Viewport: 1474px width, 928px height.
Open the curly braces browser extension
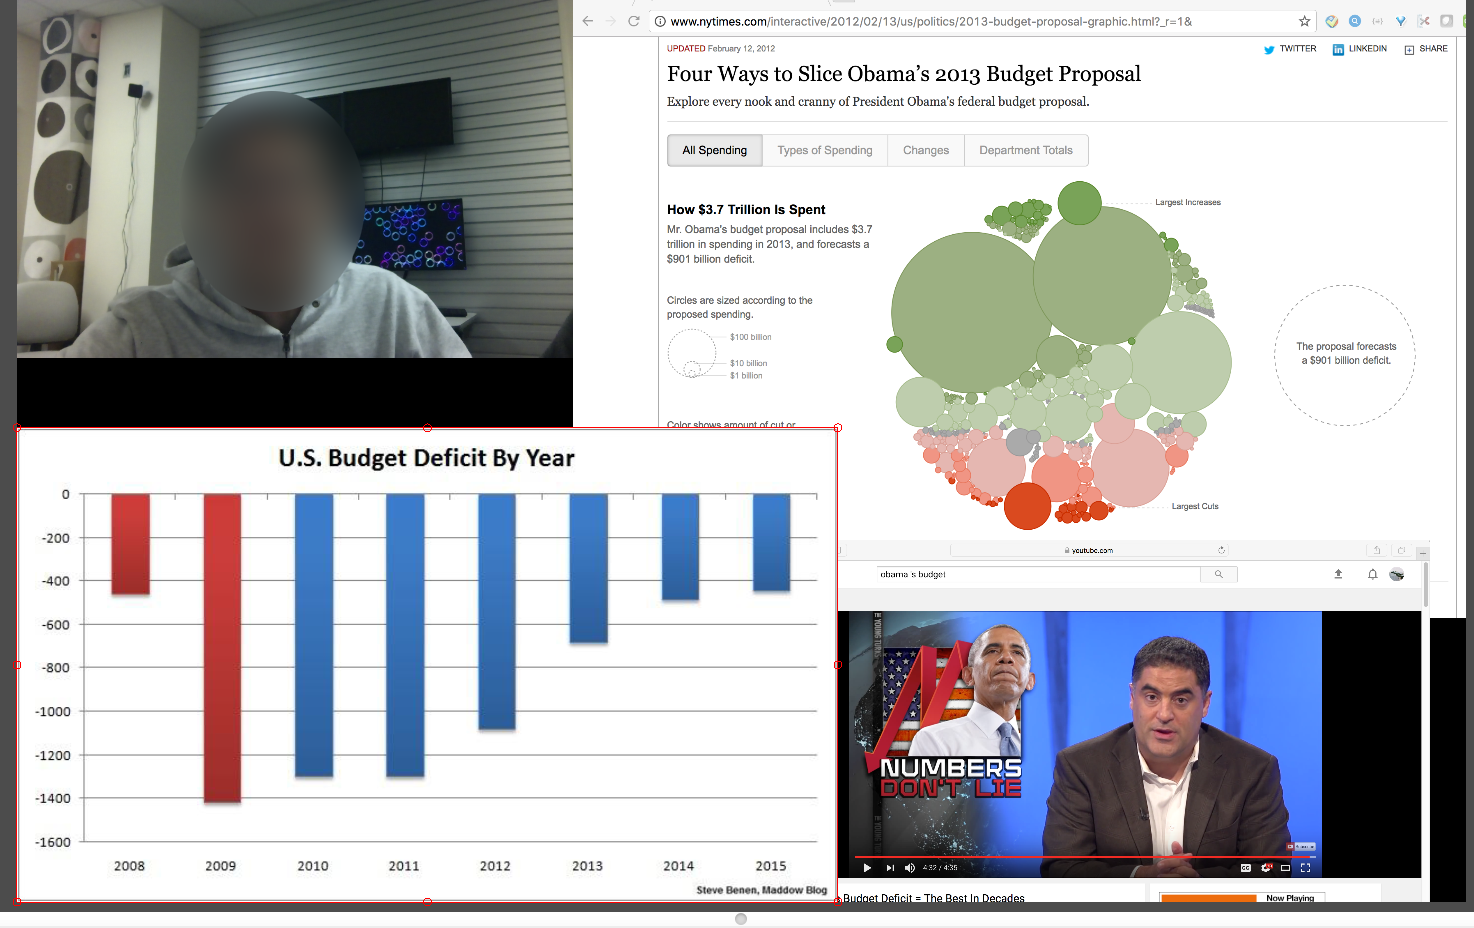pyautogui.click(x=1378, y=21)
